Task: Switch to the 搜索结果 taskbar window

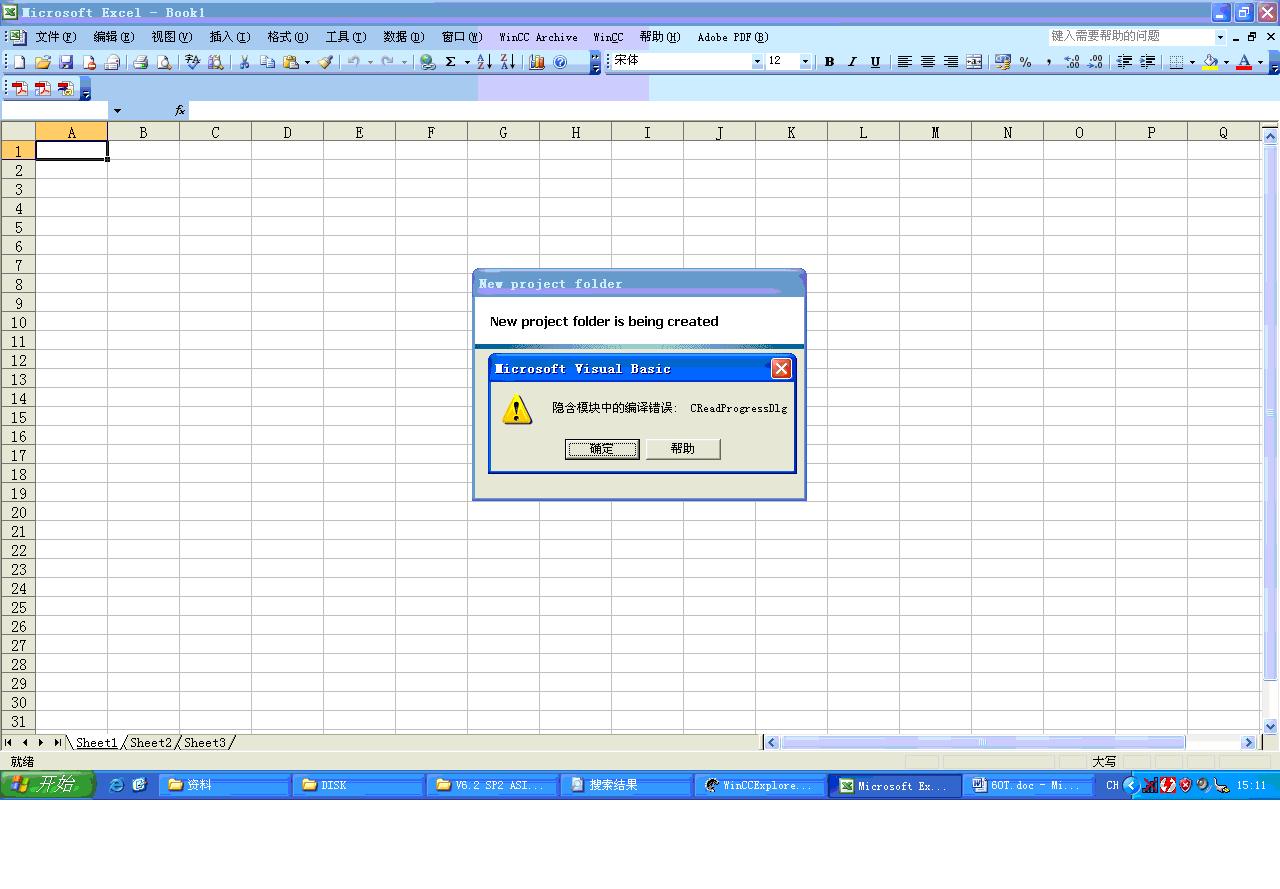Action: pyautogui.click(x=627, y=786)
